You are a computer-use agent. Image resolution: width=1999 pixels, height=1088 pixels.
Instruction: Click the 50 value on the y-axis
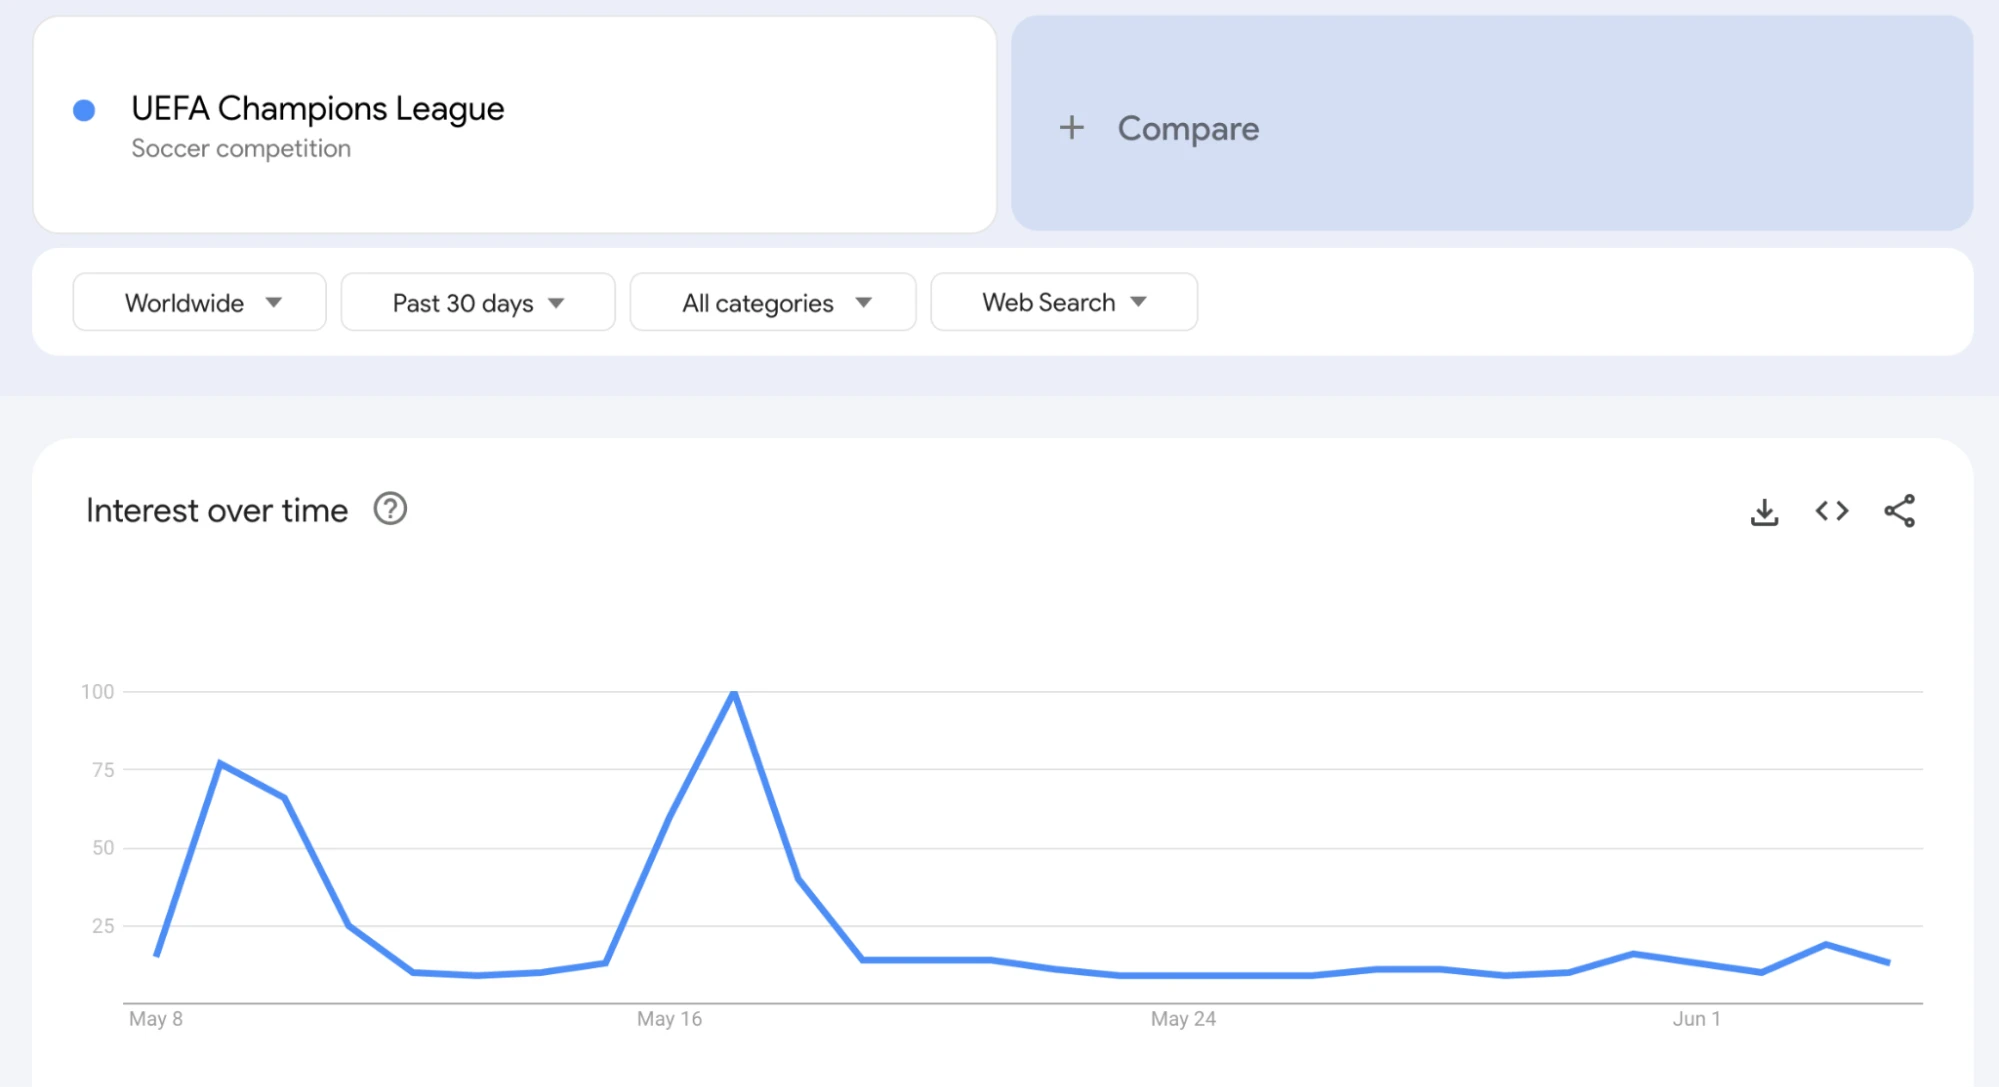coord(103,848)
